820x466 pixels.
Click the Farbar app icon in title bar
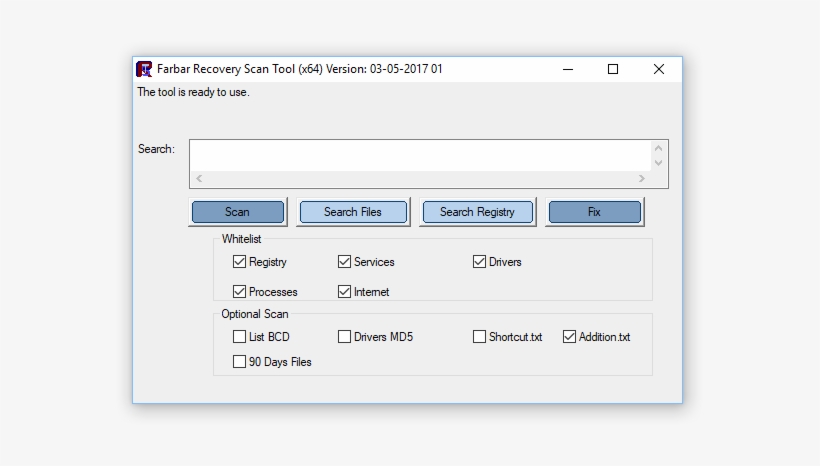click(x=144, y=69)
